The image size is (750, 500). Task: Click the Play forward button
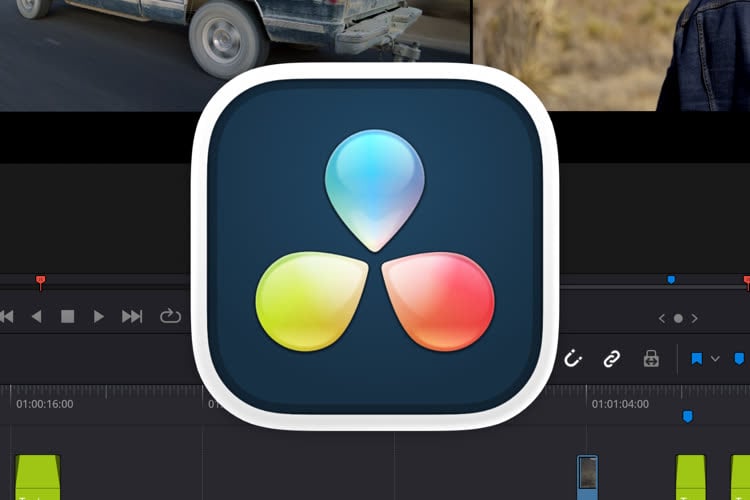[99, 316]
